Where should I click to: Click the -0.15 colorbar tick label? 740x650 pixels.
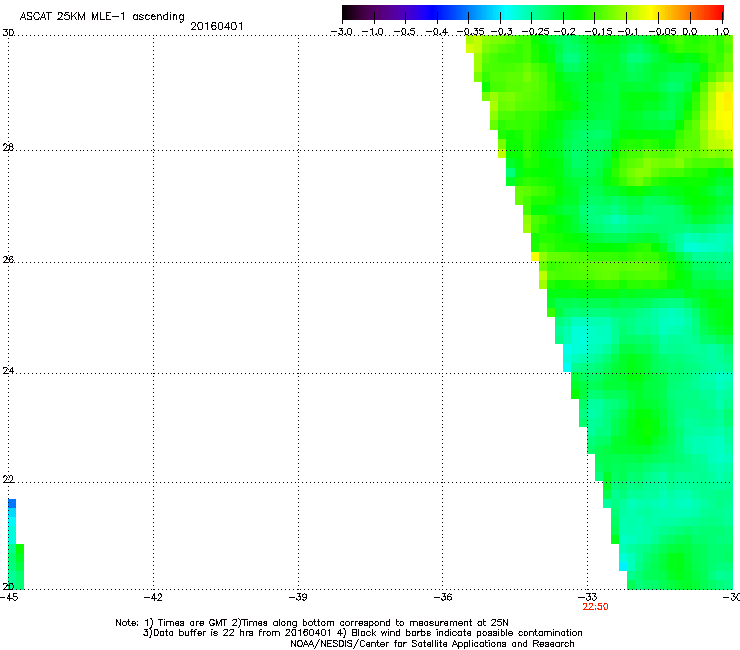pyautogui.click(x=598, y=32)
